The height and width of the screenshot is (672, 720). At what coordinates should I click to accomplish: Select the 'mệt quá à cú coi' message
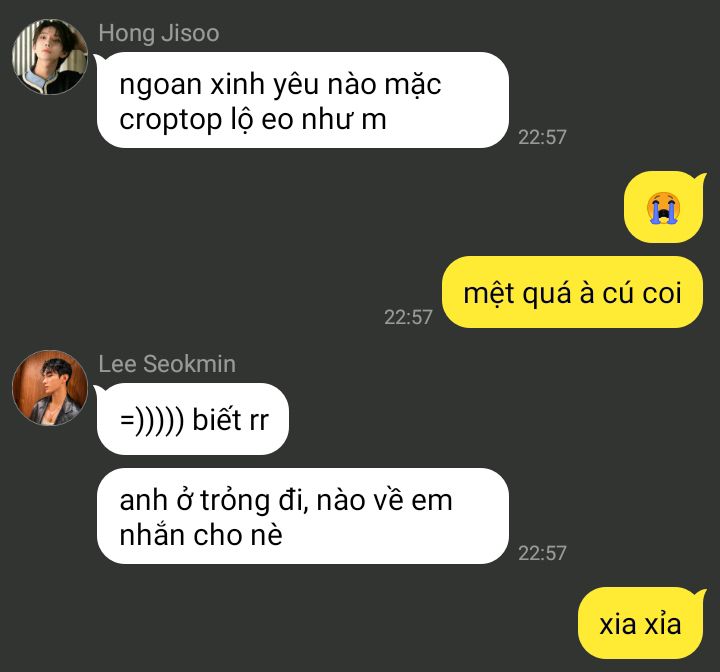(x=572, y=292)
